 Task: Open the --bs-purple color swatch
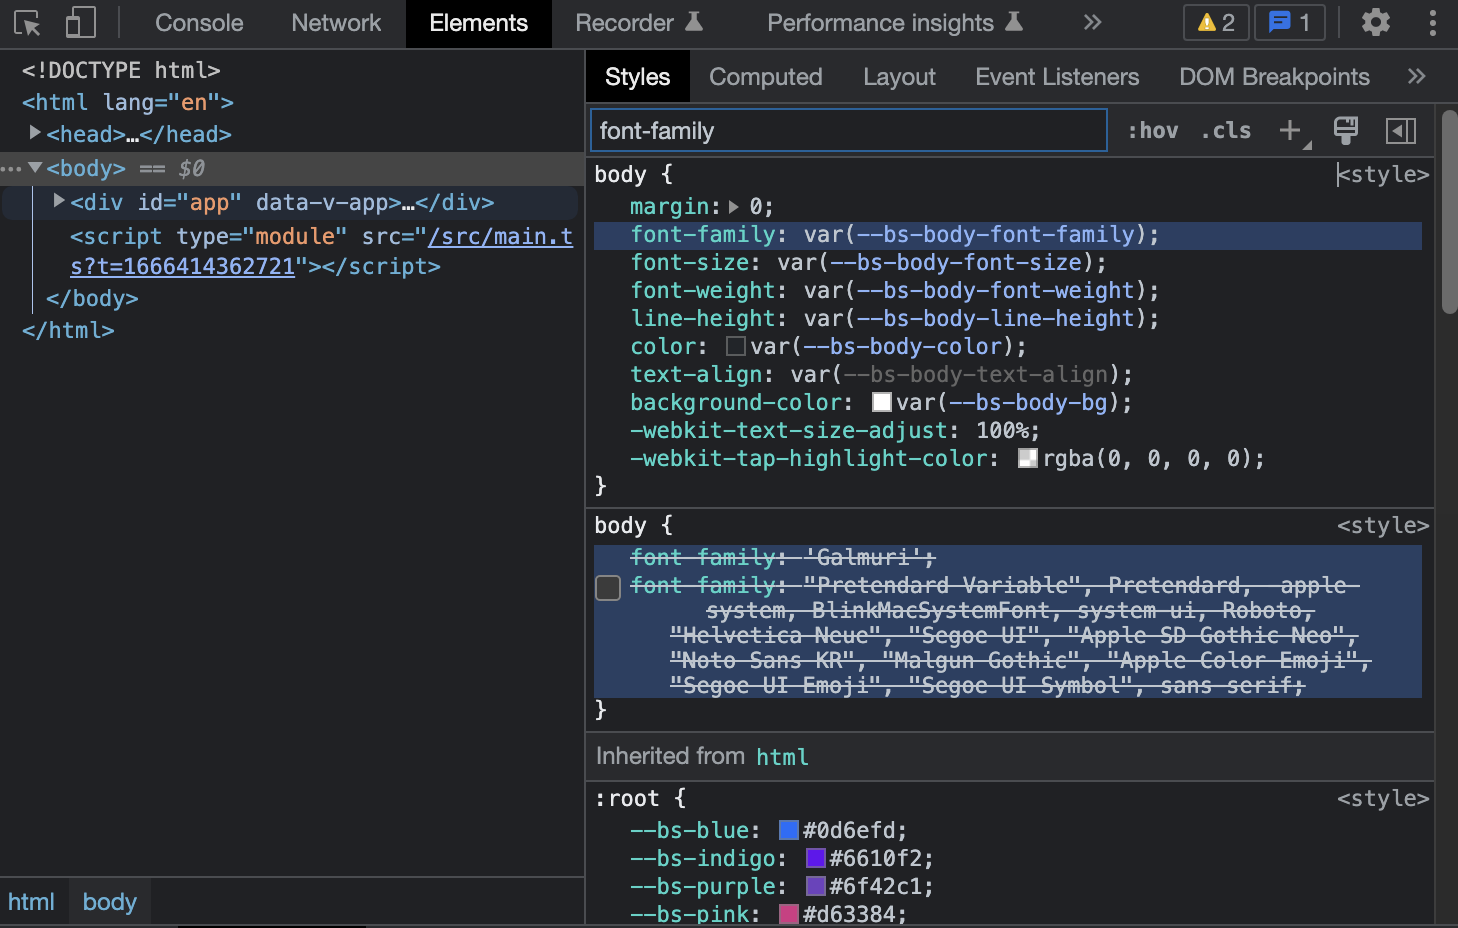coord(815,886)
